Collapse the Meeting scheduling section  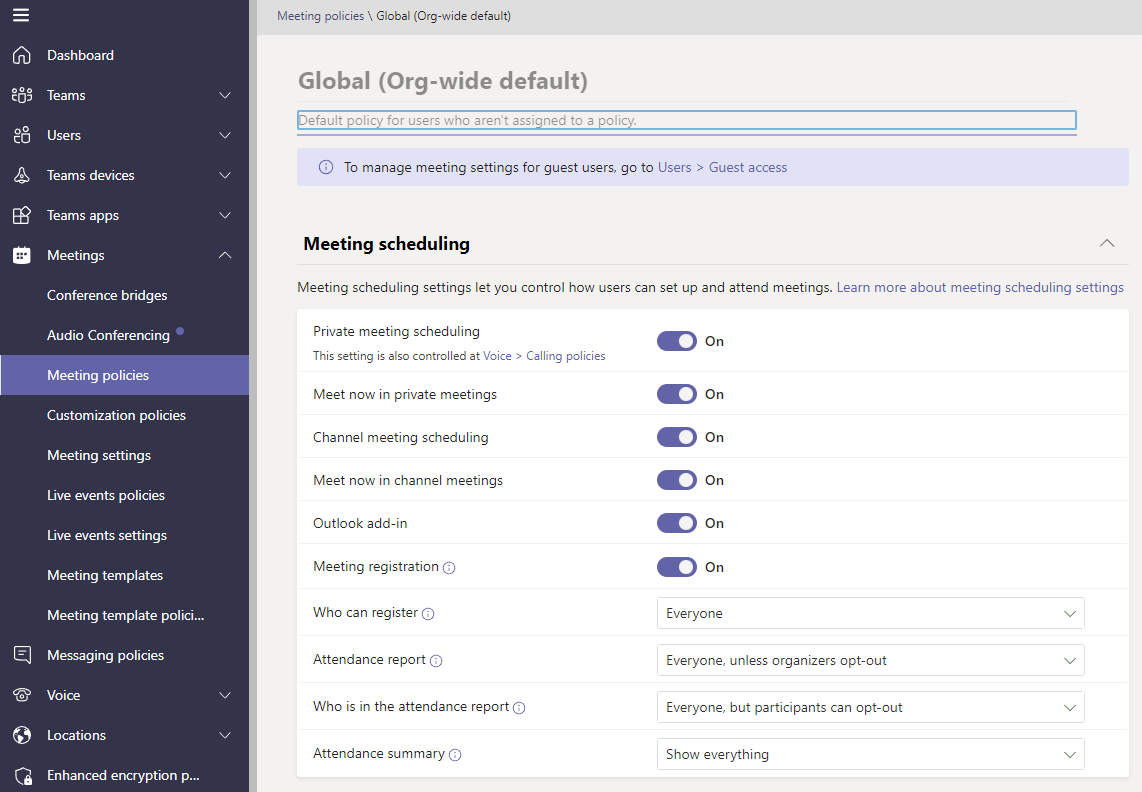(x=1106, y=243)
